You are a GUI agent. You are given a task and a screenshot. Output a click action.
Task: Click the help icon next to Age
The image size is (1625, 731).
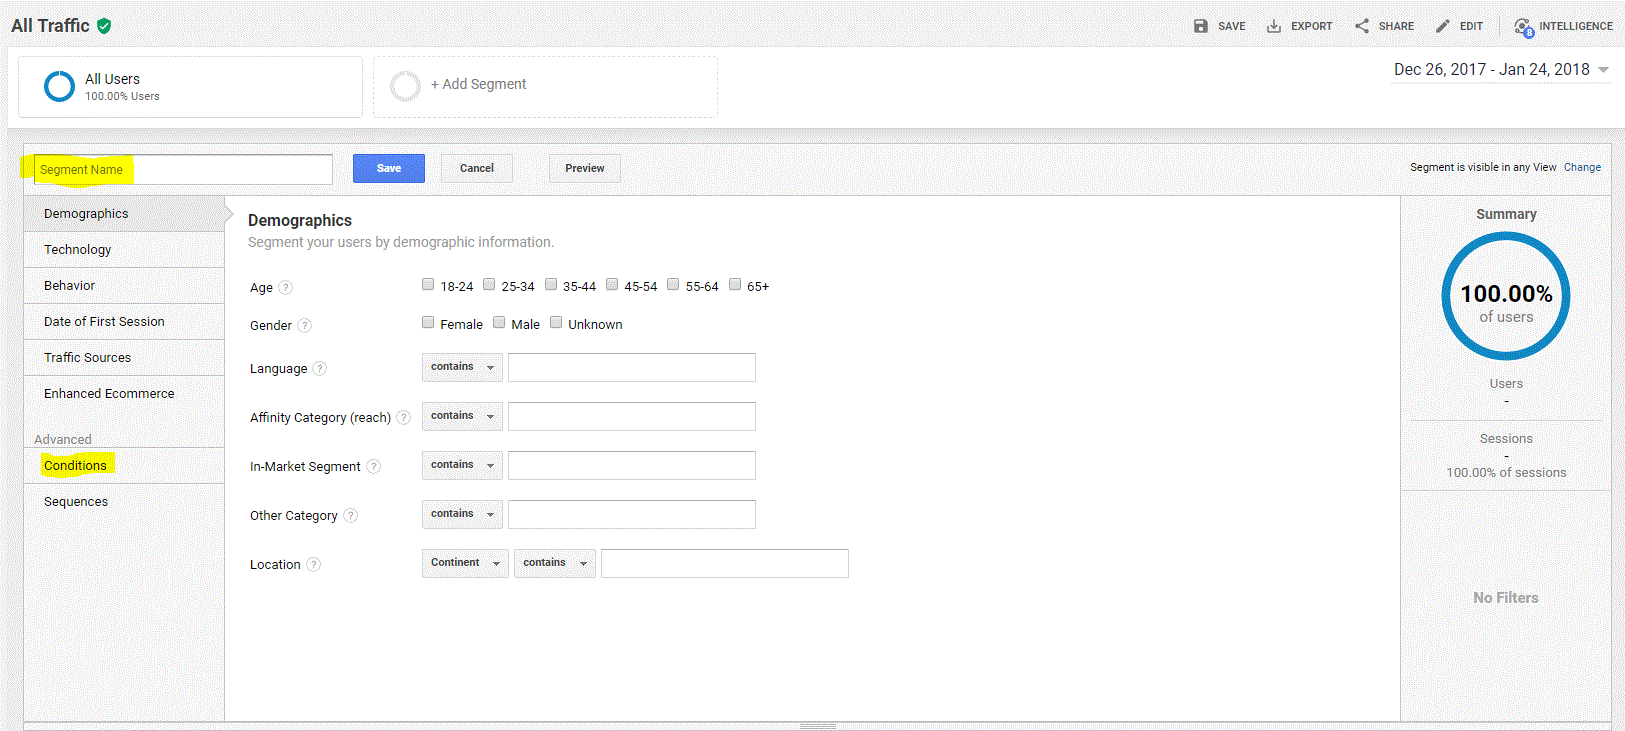[x=286, y=288]
